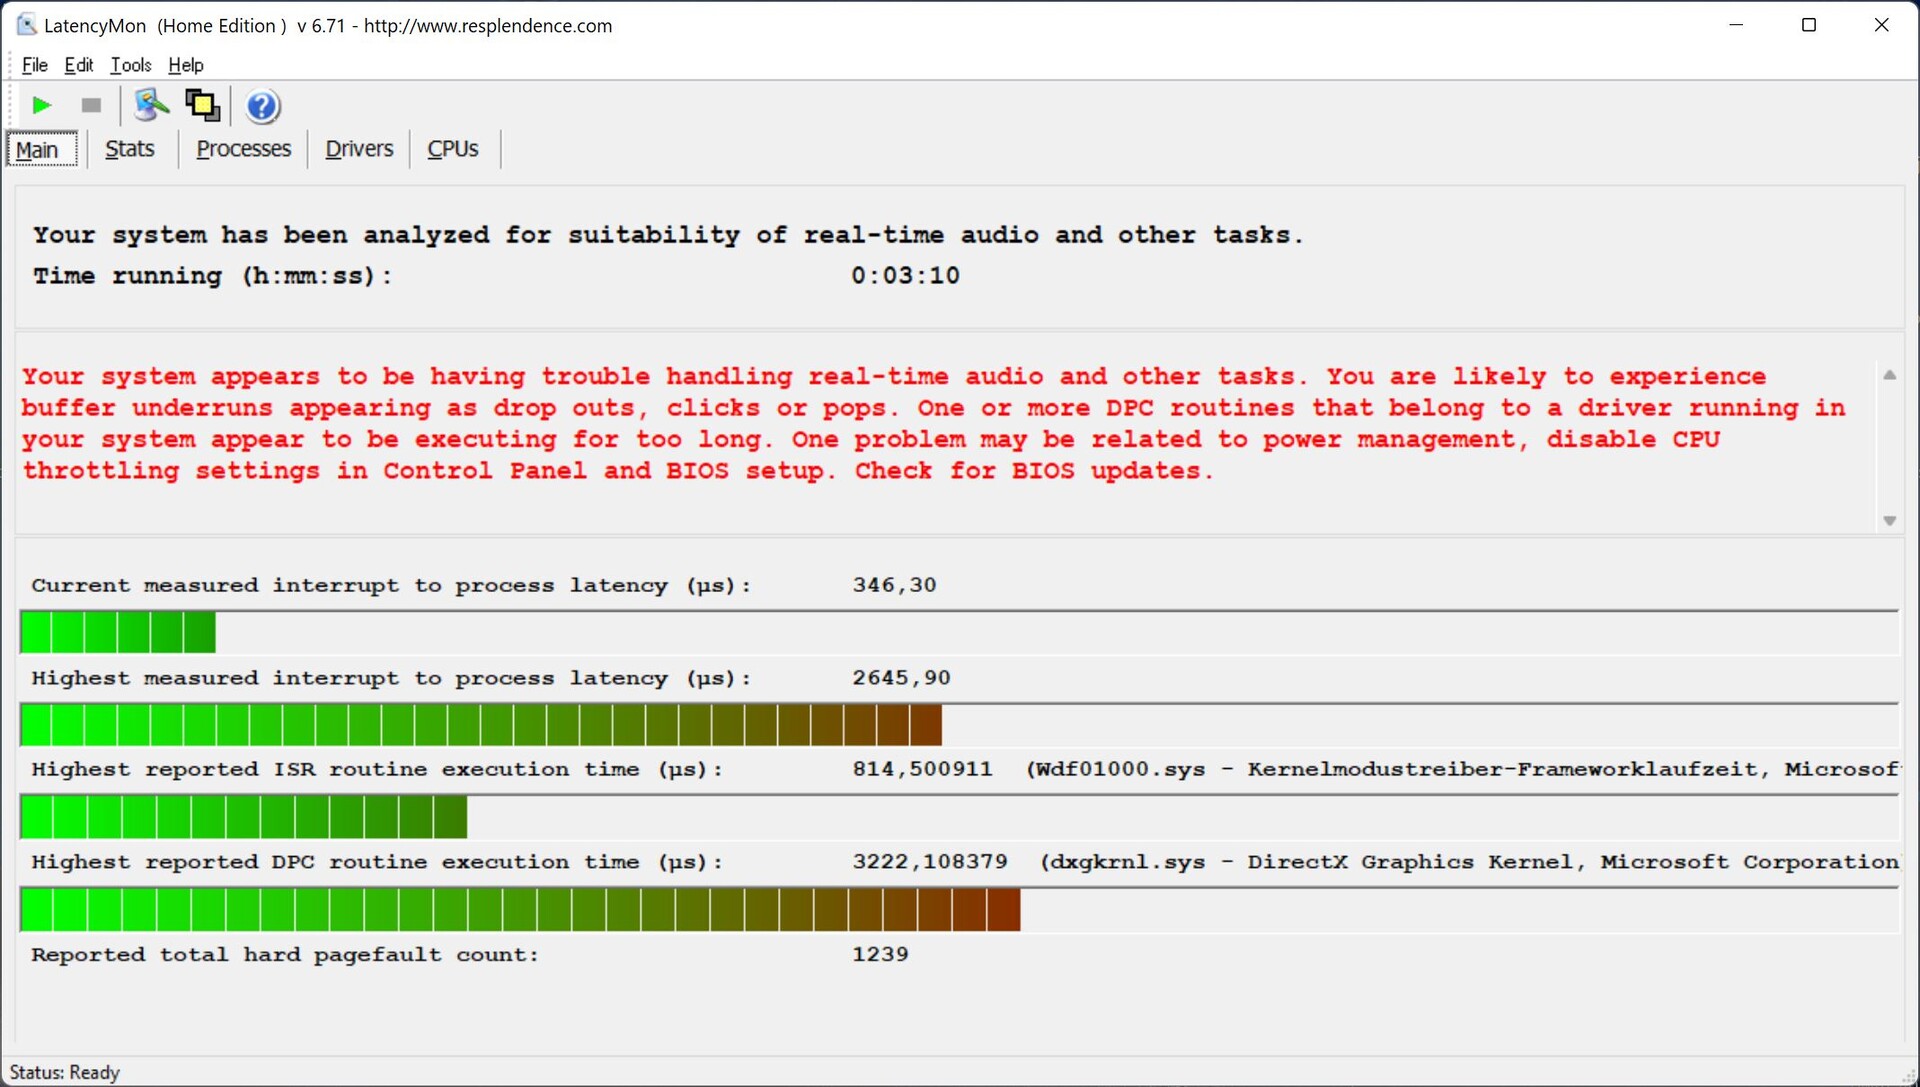
Task: Open help via the blue question mark icon
Action: pyautogui.click(x=262, y=106)
